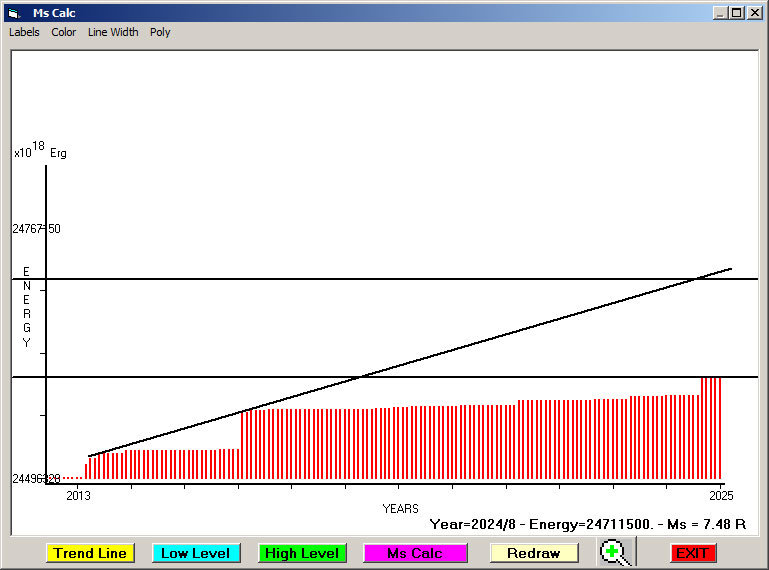Expand the Line Width menu
This screenshot has width=769, height=570.
(113, 32)
